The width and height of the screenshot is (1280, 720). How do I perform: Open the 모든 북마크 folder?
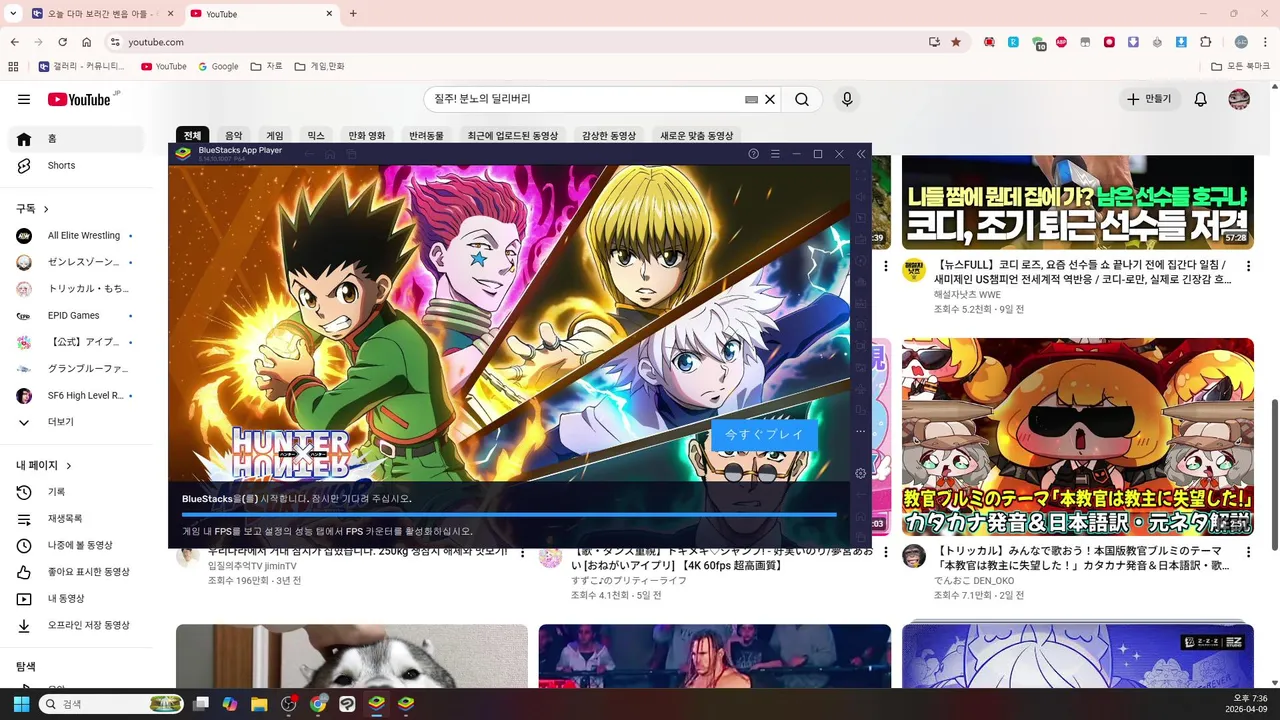[1240, 66]
